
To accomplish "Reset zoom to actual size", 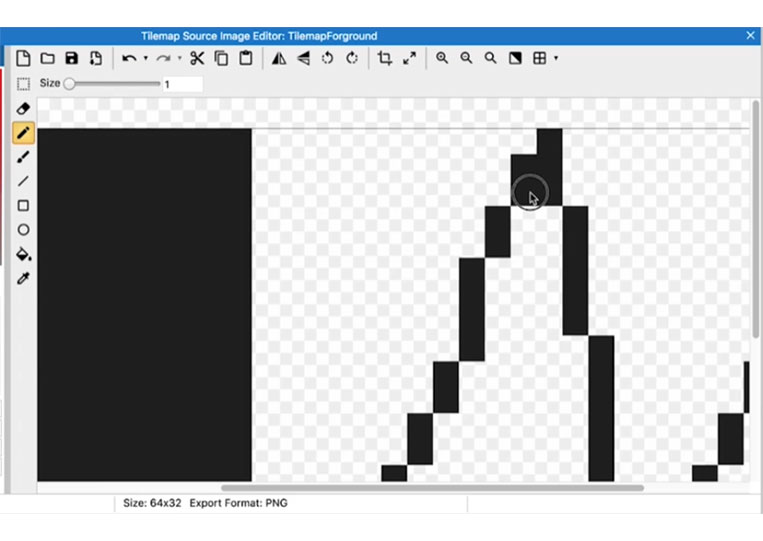I will pyautogui.click(x=490, y=58).
